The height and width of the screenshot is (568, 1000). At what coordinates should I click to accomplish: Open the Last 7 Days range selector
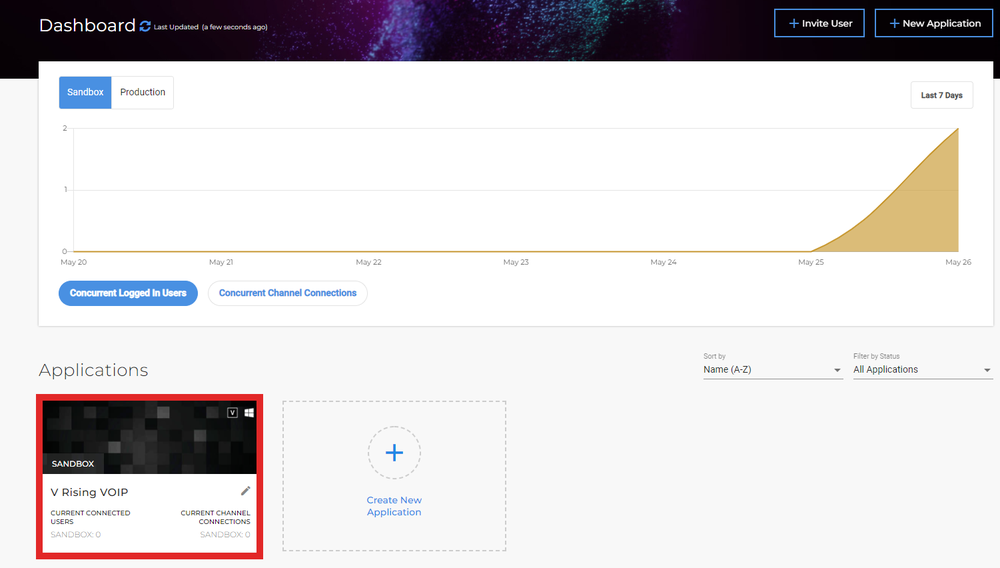(x=941, y=95)
